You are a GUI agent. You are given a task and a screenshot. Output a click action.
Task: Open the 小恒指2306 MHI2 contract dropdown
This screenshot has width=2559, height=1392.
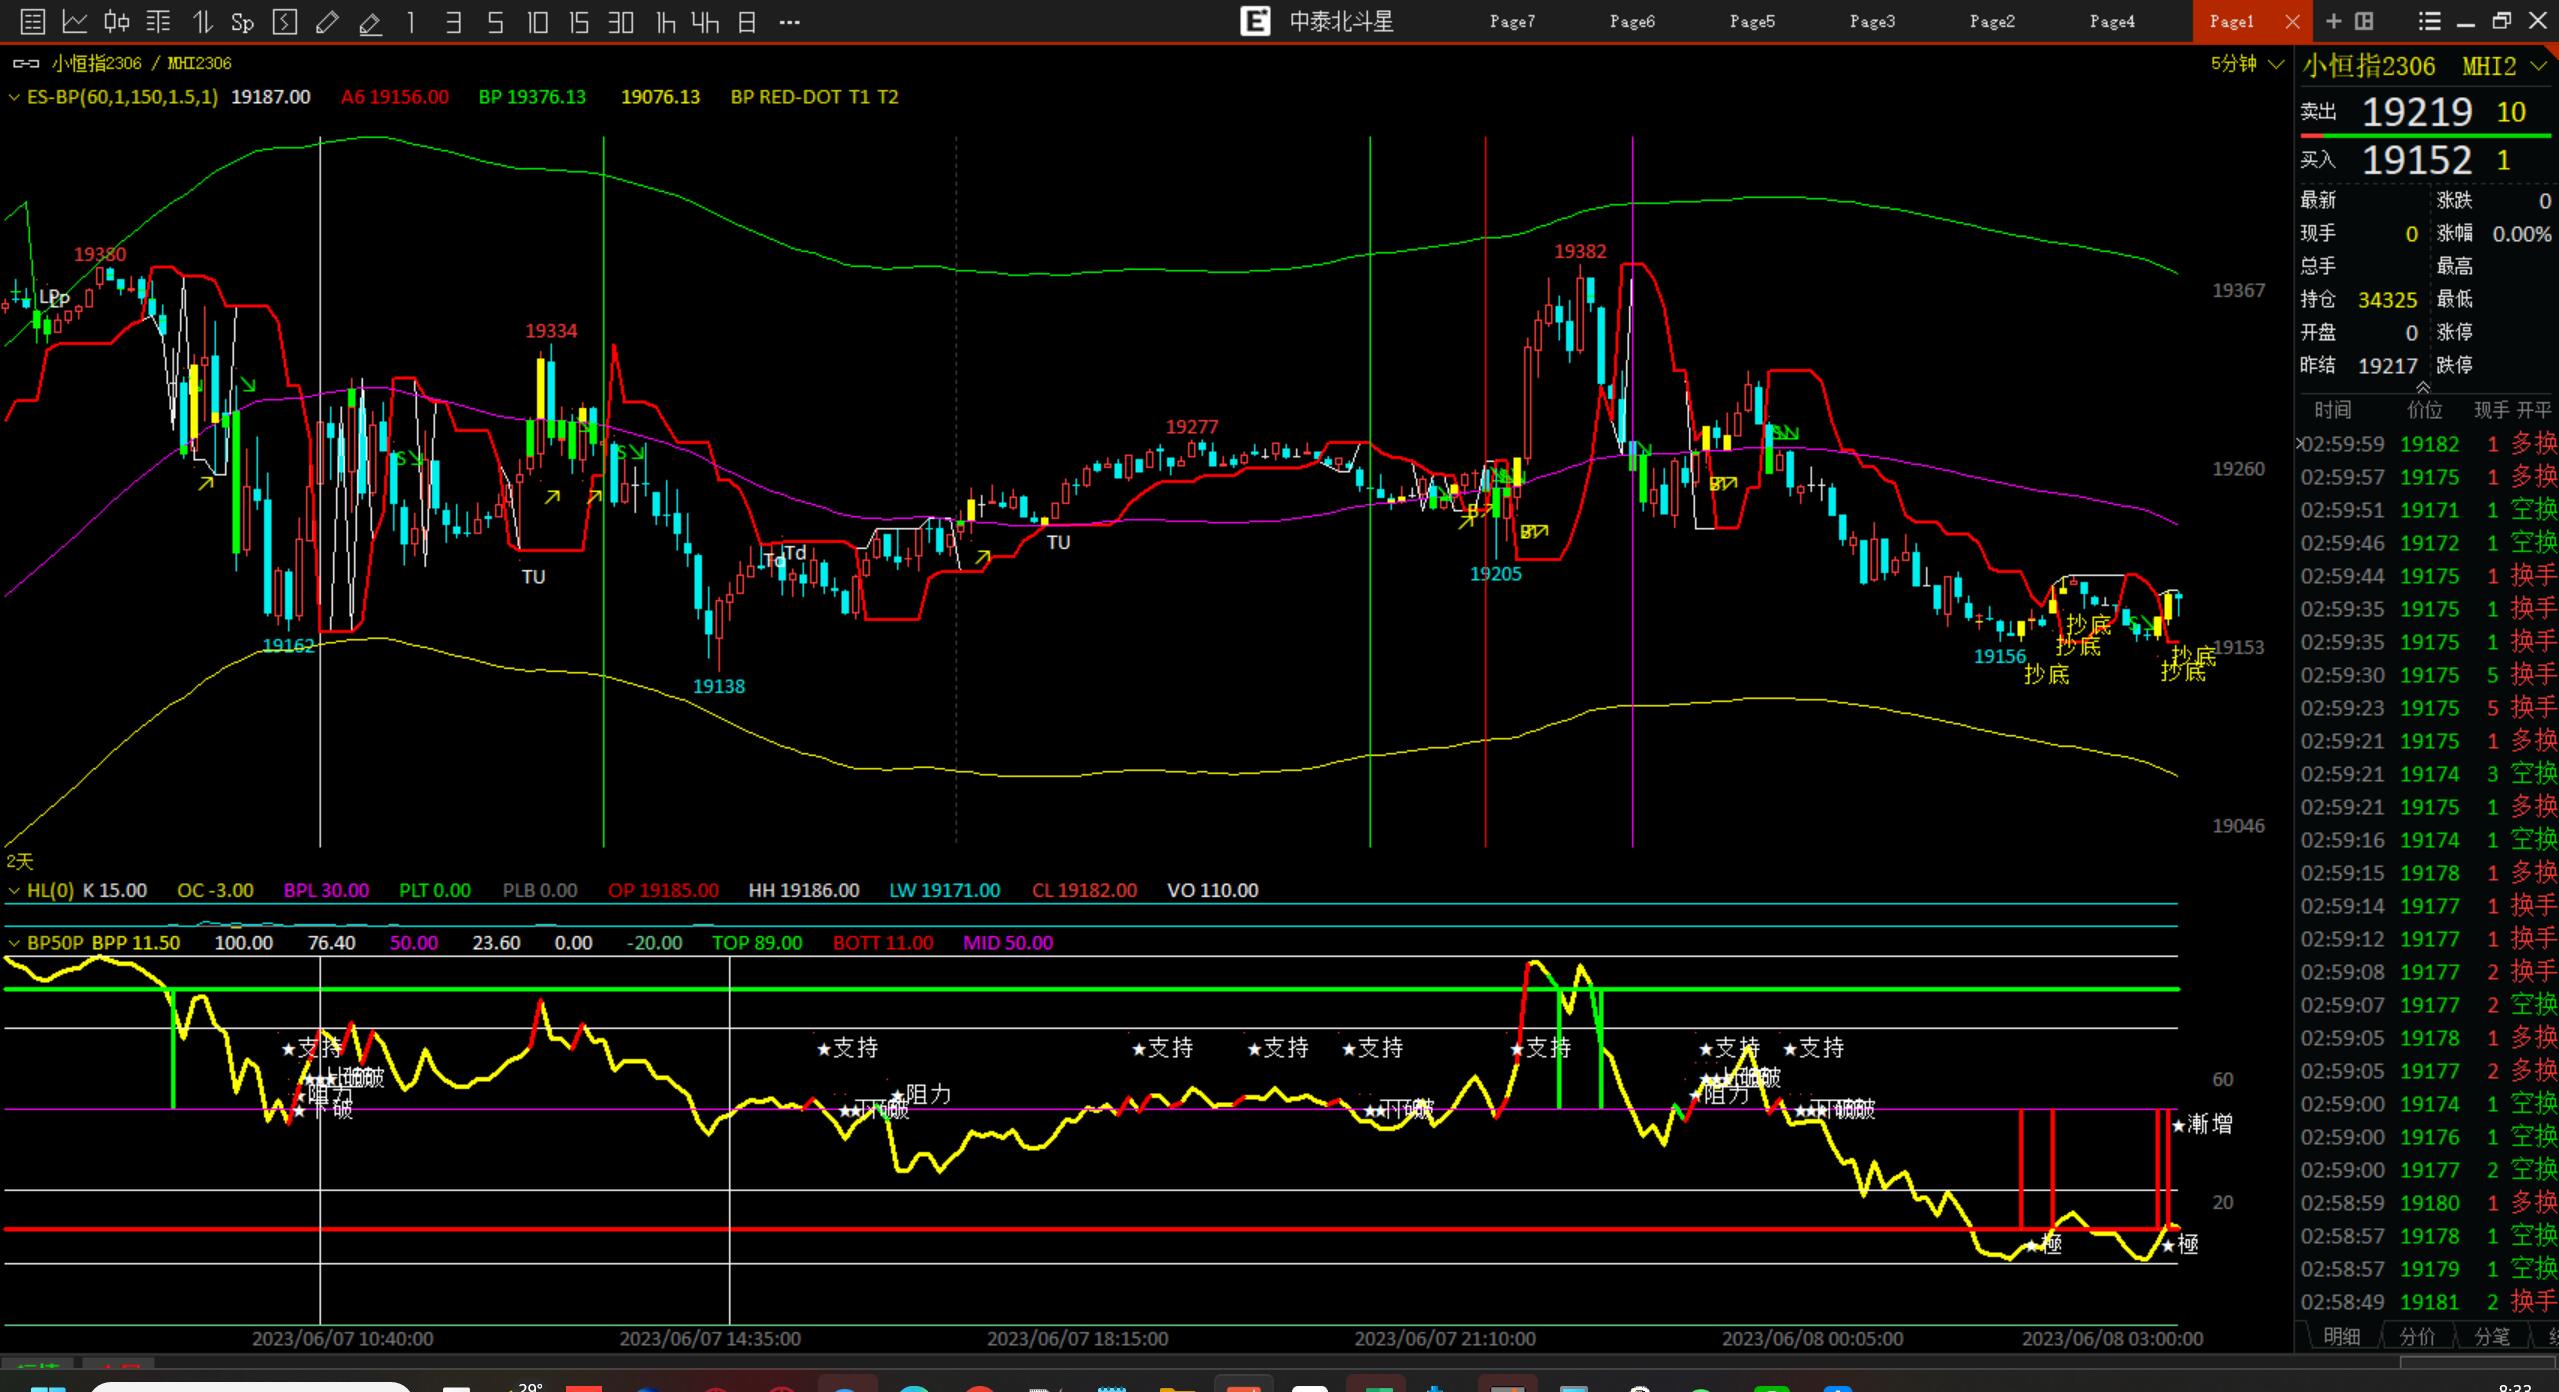point(2538,66)
